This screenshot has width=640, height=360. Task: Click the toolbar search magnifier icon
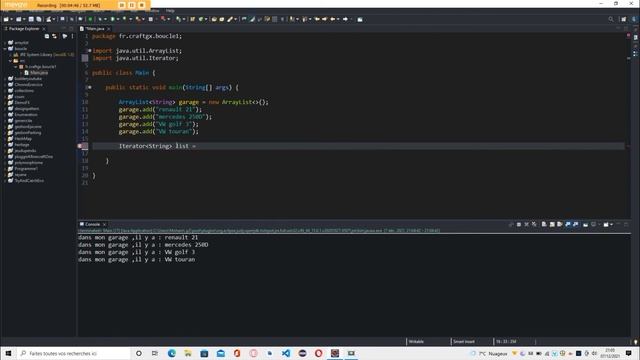611,19
